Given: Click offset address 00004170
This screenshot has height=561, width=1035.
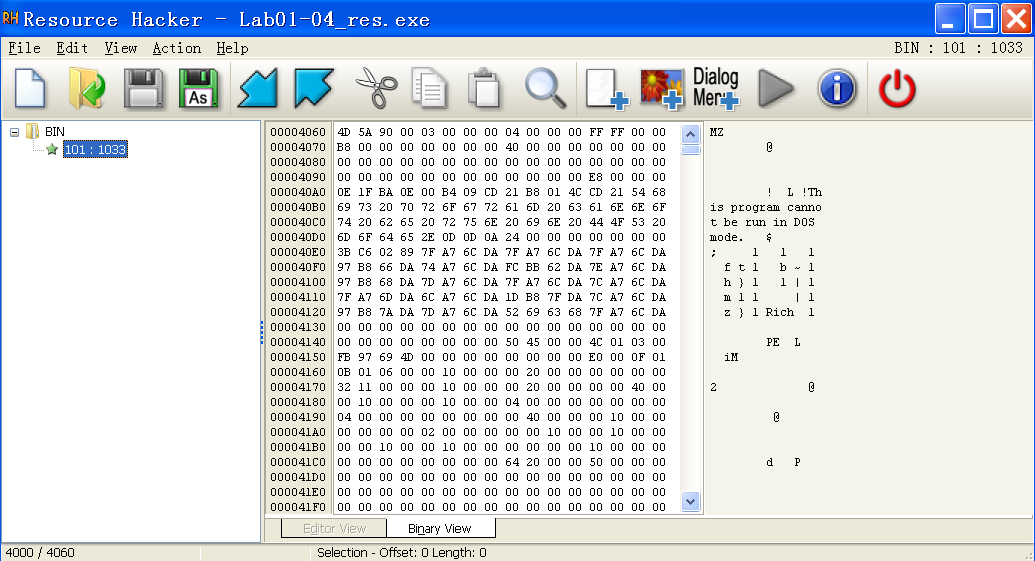Looking at the screenshot, I should pyautogui.click(x=298, y=387).
